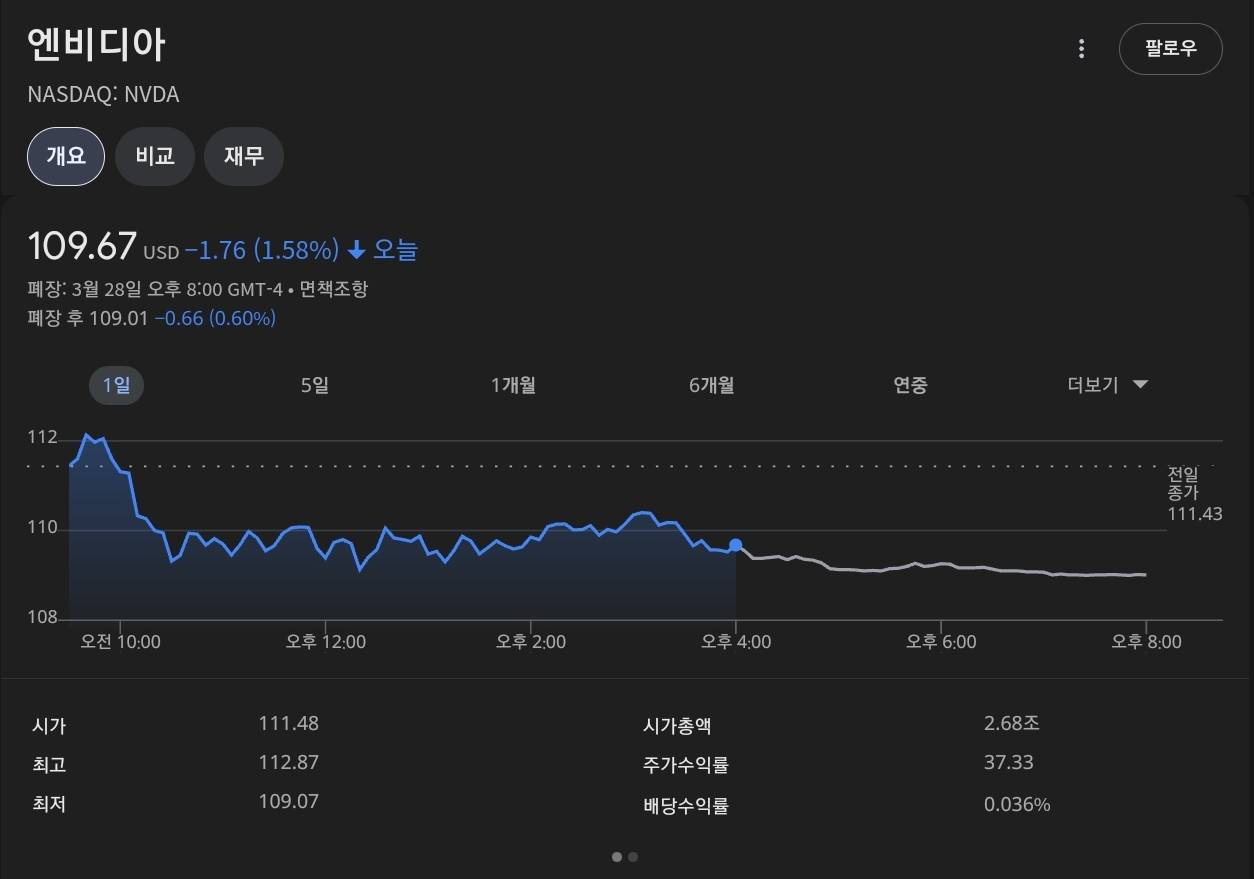Image resolution: width=1254 pixels, height=879 pixels.
Task: Click the 엔비디아 company title
Action: pyautogui.click(x=96, y=45)
